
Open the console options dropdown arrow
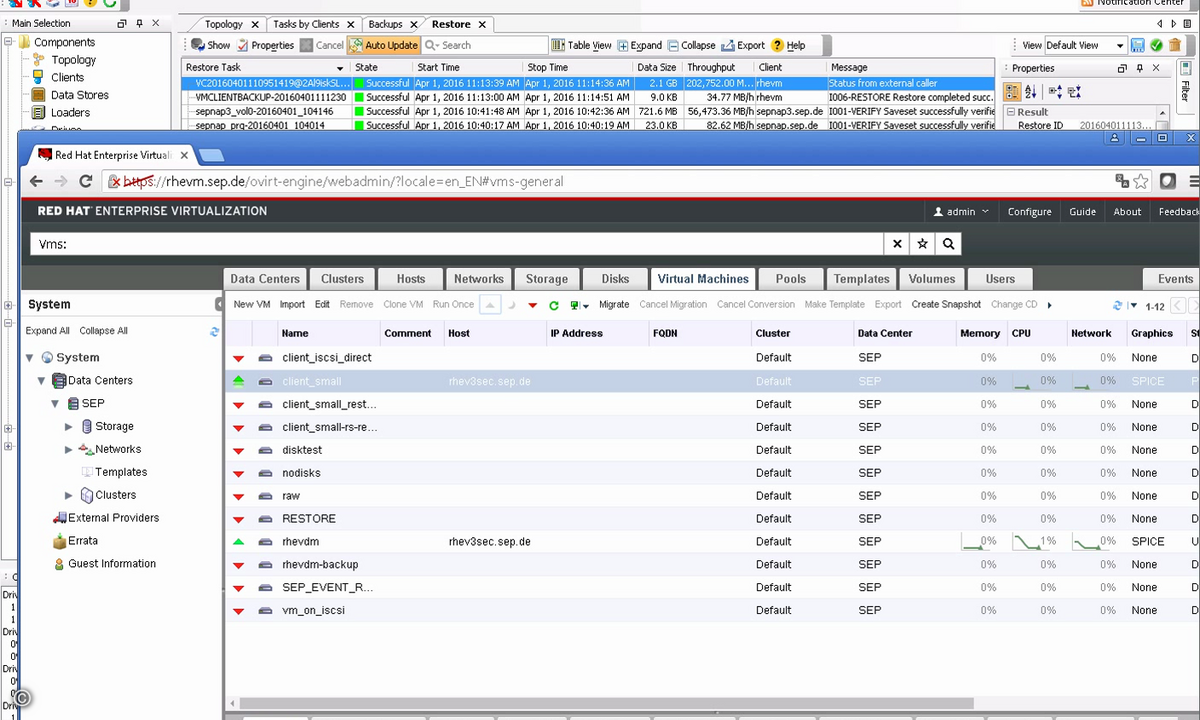pyautogui.click(x=585, y=306)
